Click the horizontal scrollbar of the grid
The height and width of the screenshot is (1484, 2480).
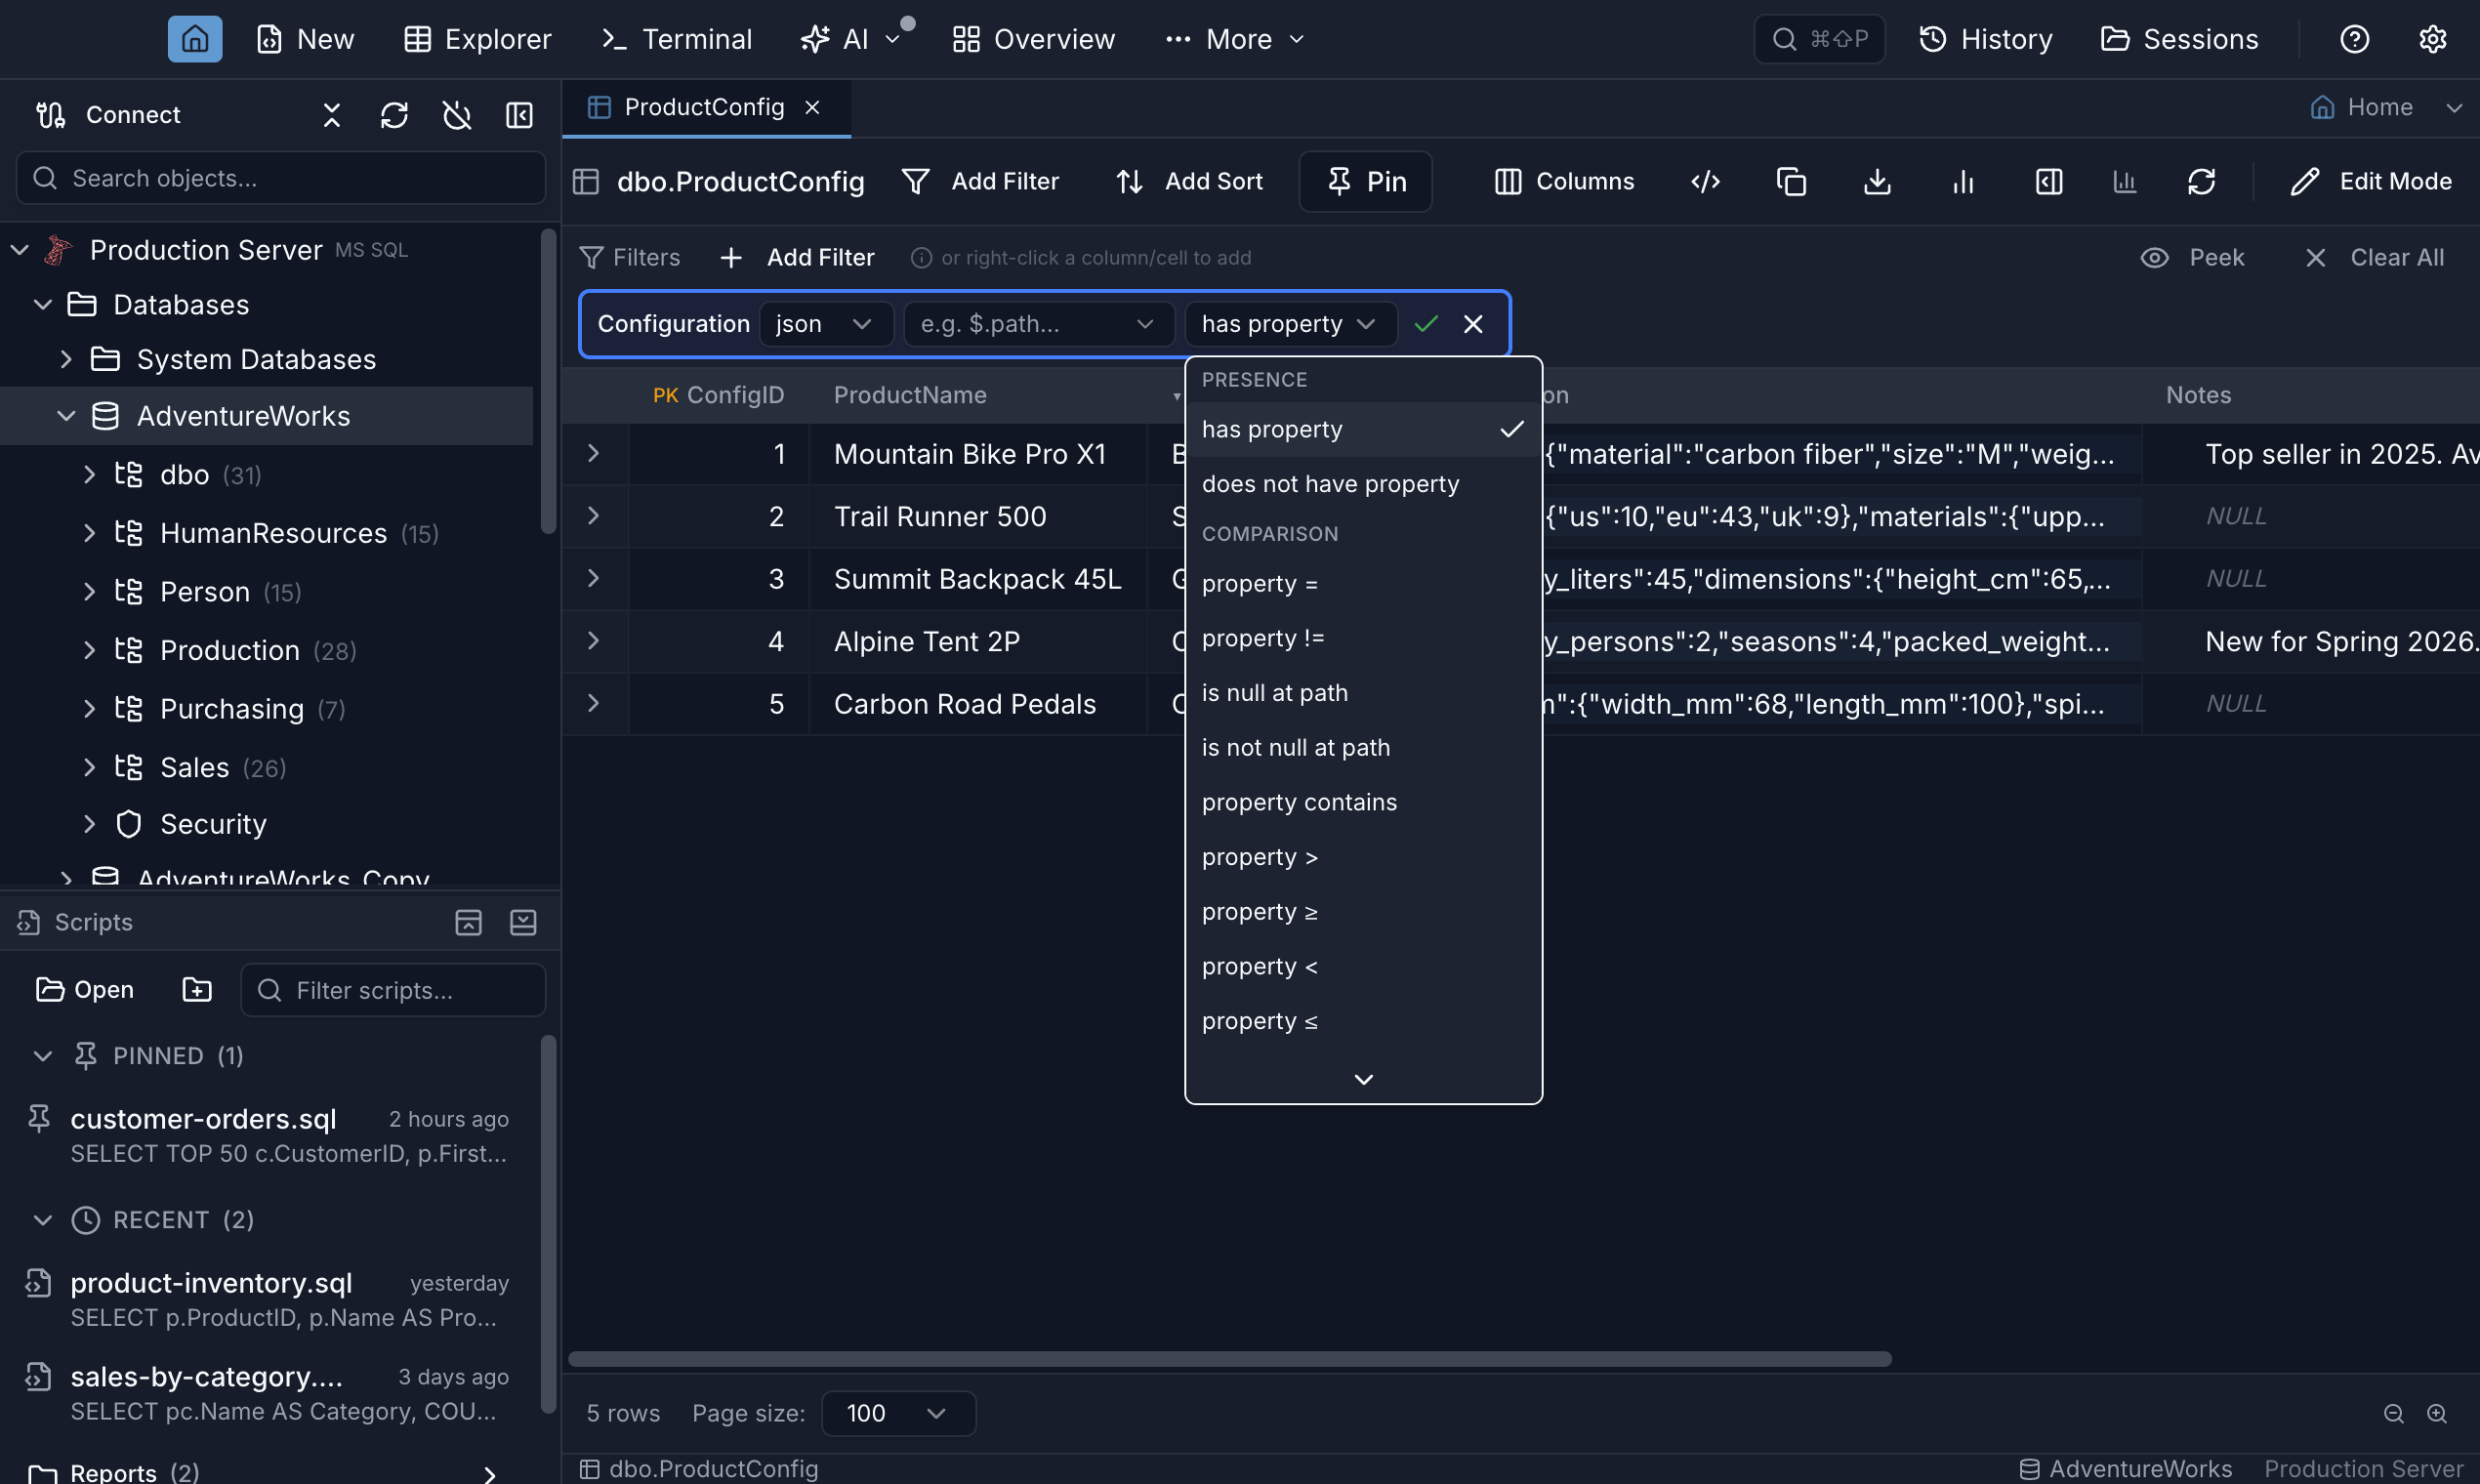click(1229, 1359)
